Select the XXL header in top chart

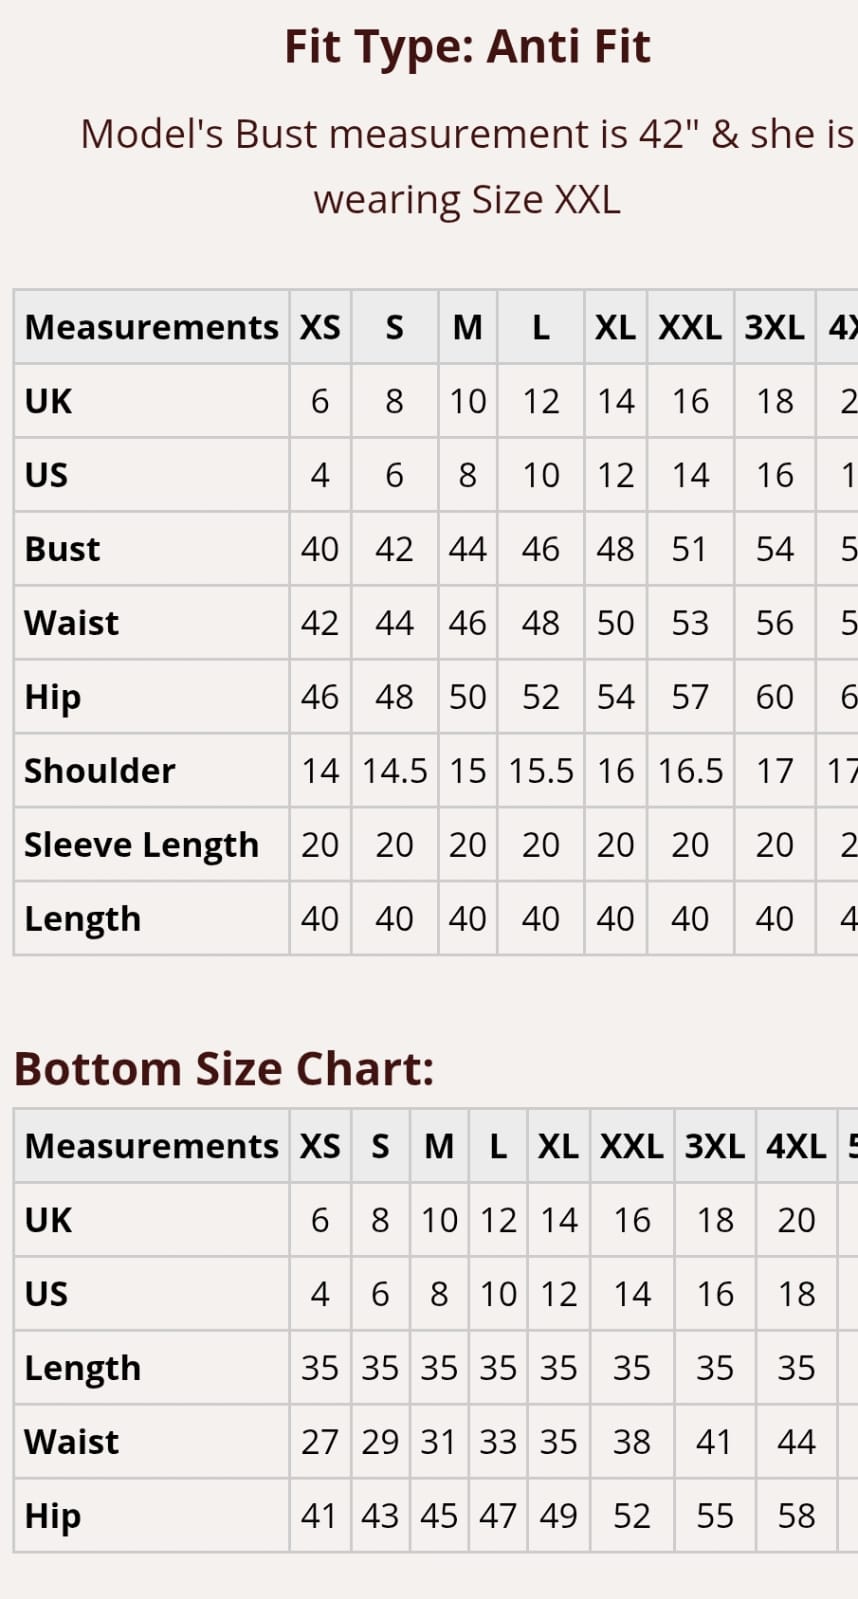pyautogui.click(x=690, y=328)
